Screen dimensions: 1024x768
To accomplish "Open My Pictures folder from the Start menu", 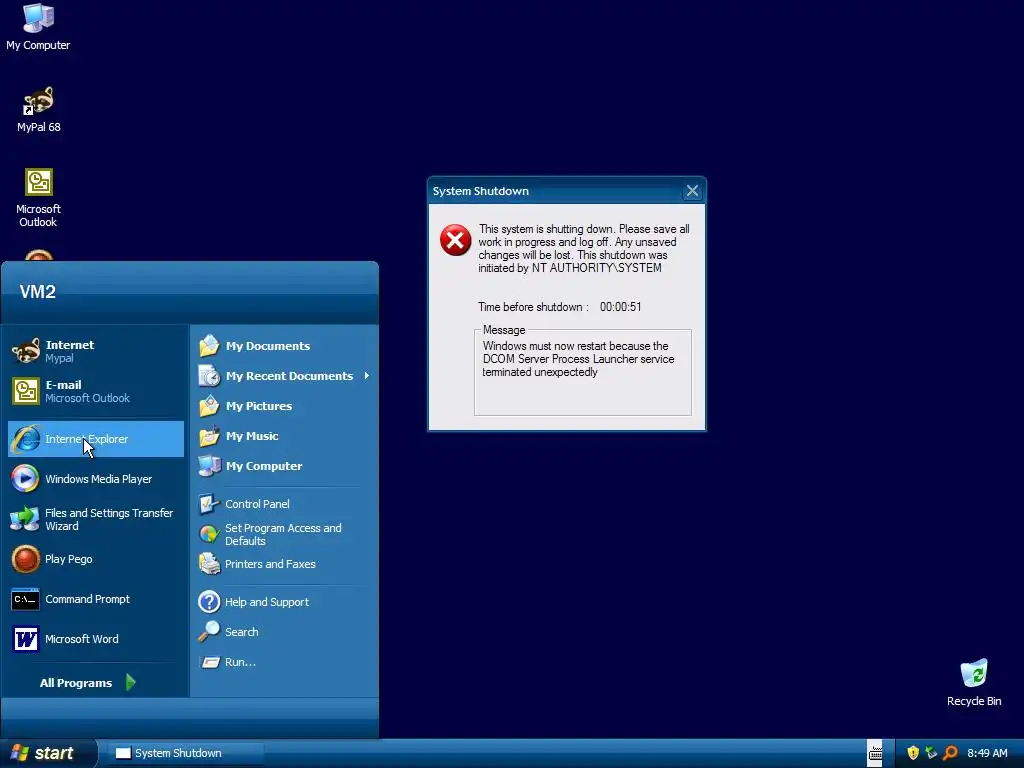I will [284, 406].
